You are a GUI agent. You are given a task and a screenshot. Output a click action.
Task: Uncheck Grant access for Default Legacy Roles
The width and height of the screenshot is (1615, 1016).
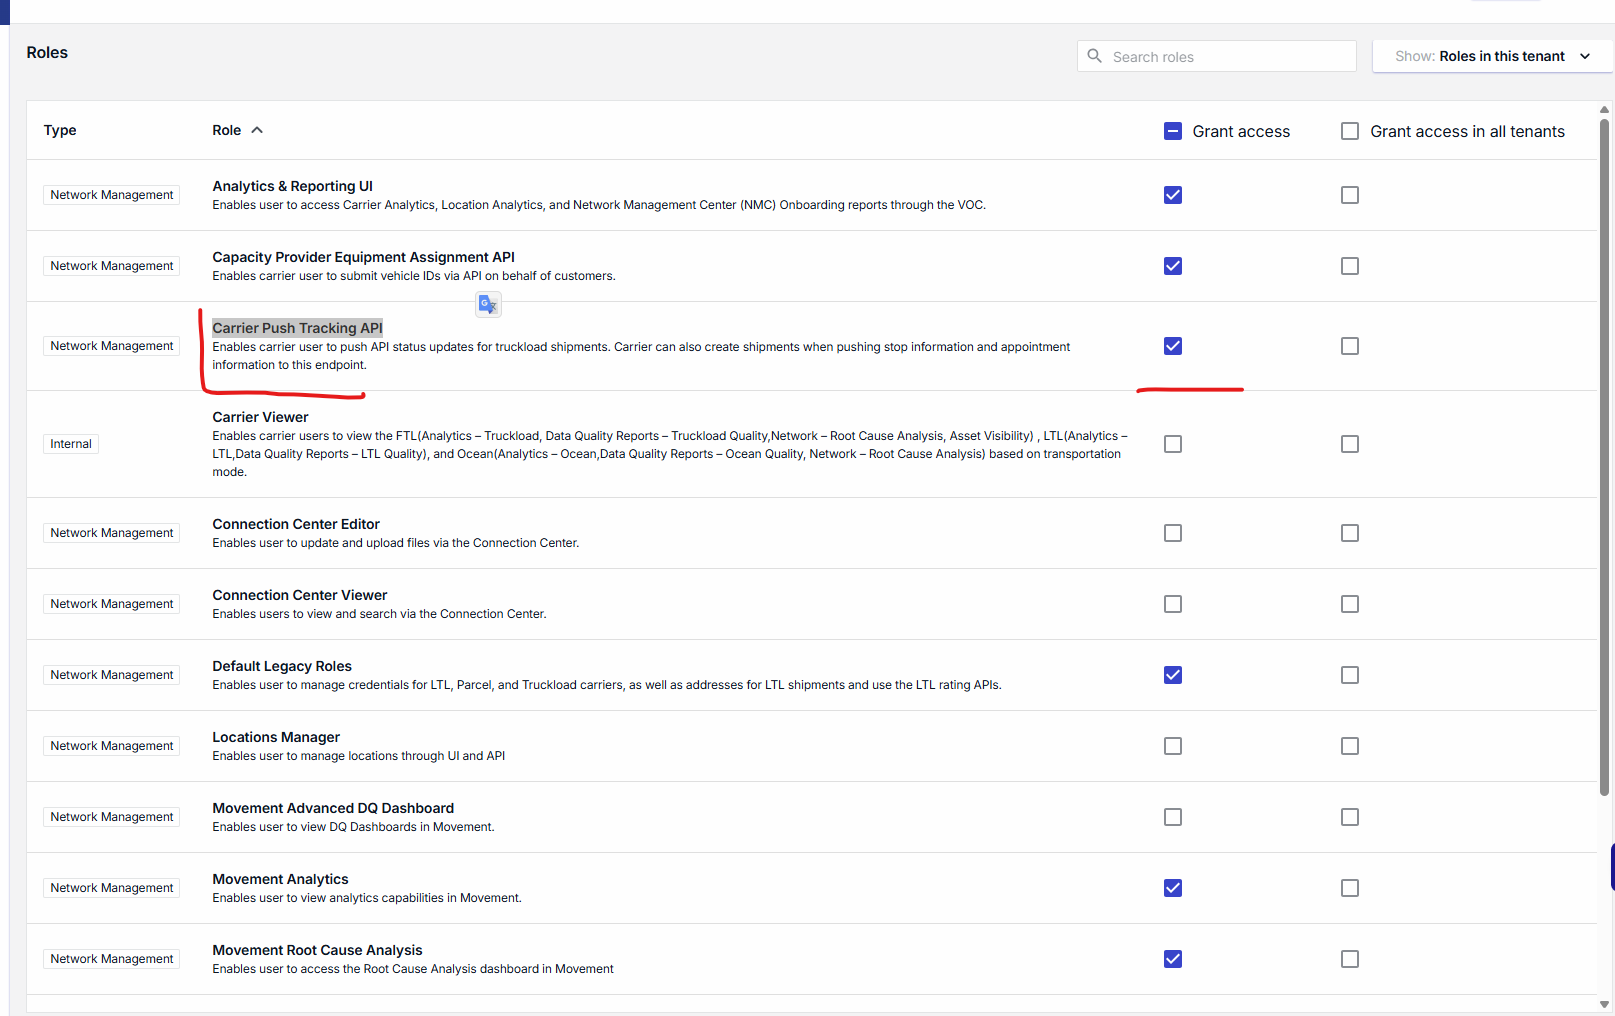pyautogui.click(x=1173, y=675)
